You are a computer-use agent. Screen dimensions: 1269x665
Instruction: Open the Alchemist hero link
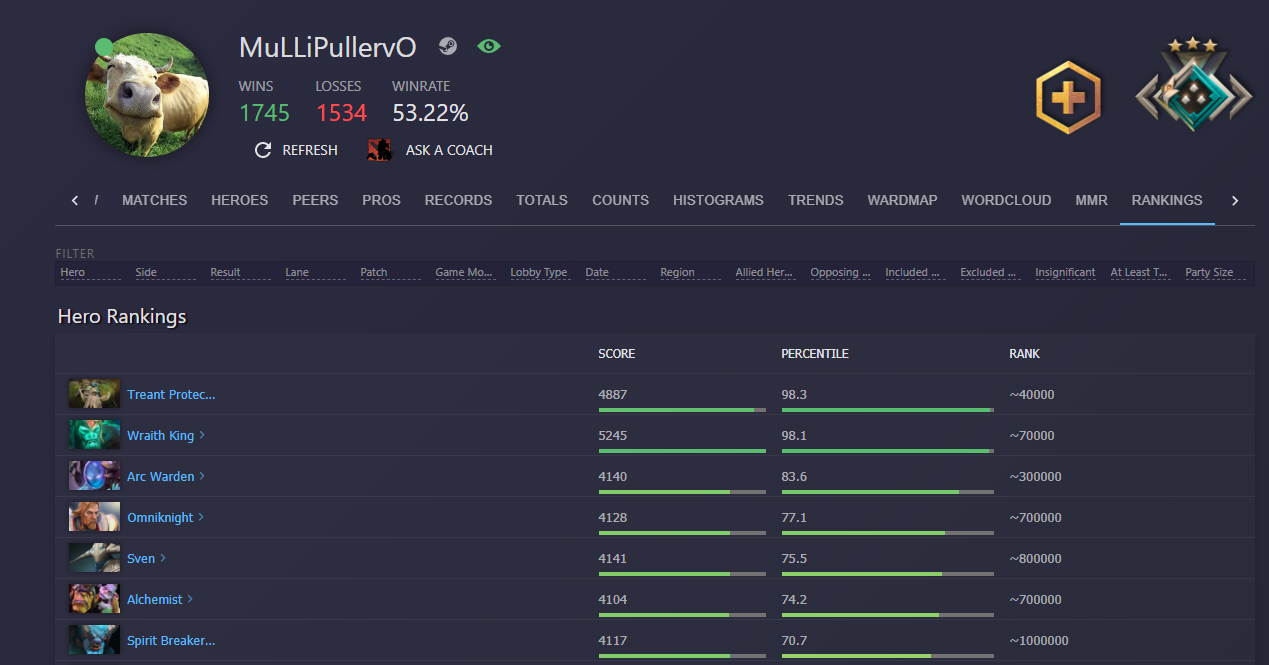[x=155, y=600]
